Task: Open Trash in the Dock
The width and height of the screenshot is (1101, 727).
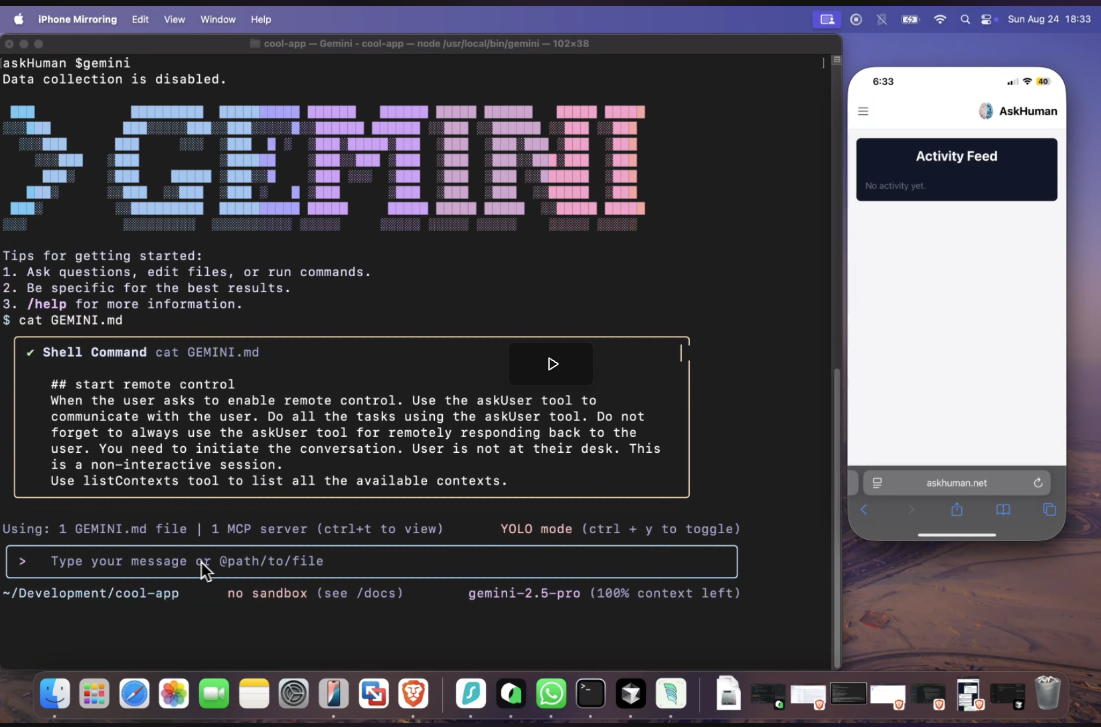Action: click(x=1047, y=693)
